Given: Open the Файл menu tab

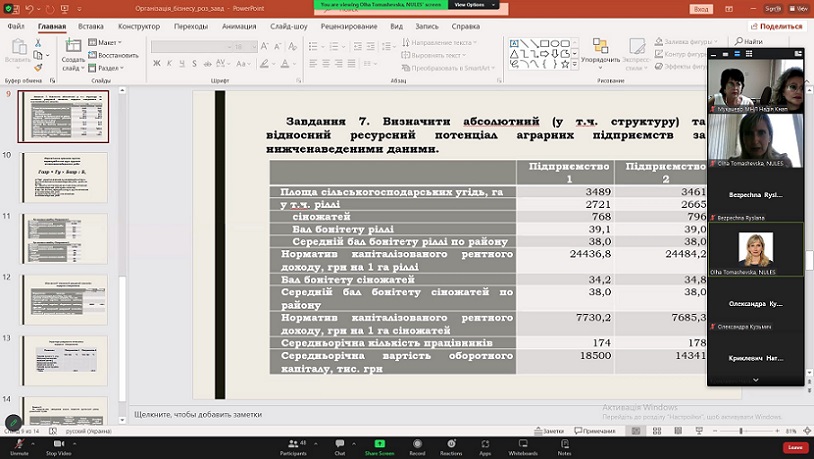Looking at the screenshot, I should (16, 26).
